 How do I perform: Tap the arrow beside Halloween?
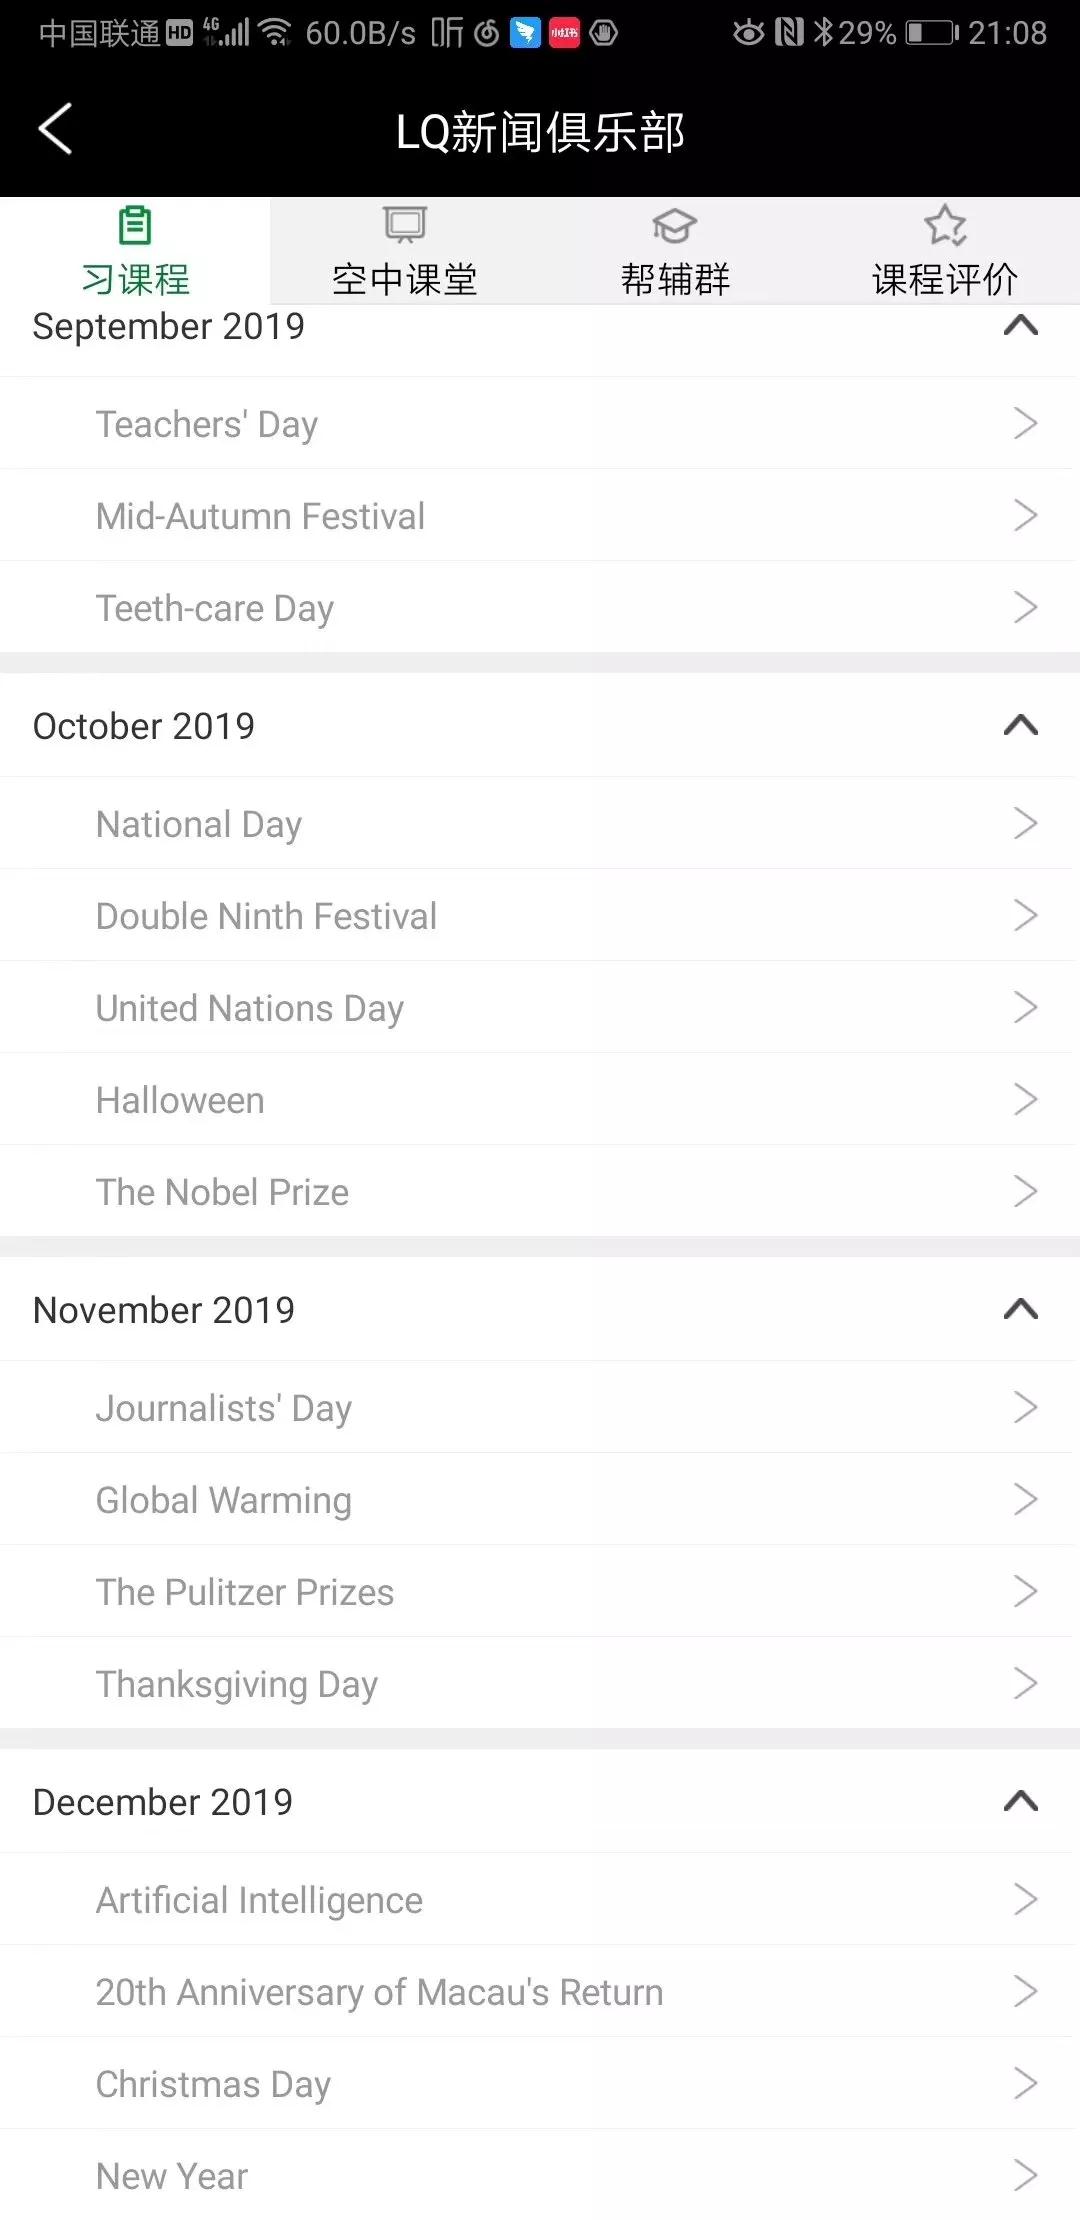pyautogui.click(x=1025, y=1099)
